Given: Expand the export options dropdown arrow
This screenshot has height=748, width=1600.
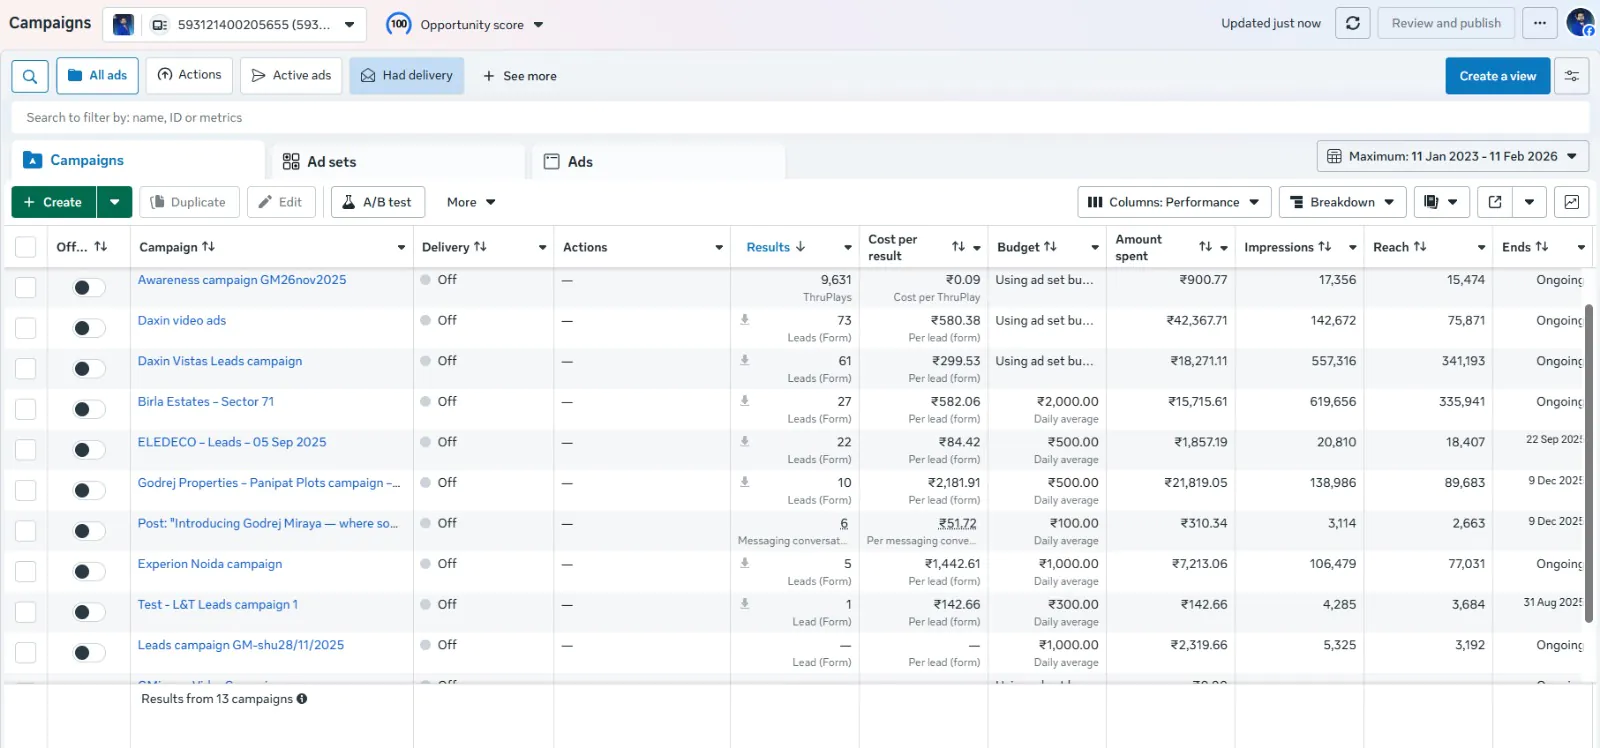Looking at the screenshot, I should pyautogui.click(x=1530, y=202).
